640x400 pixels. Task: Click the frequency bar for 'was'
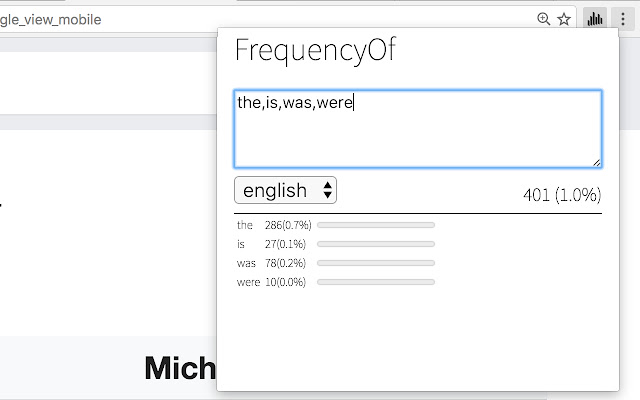[x=375, y=263]
